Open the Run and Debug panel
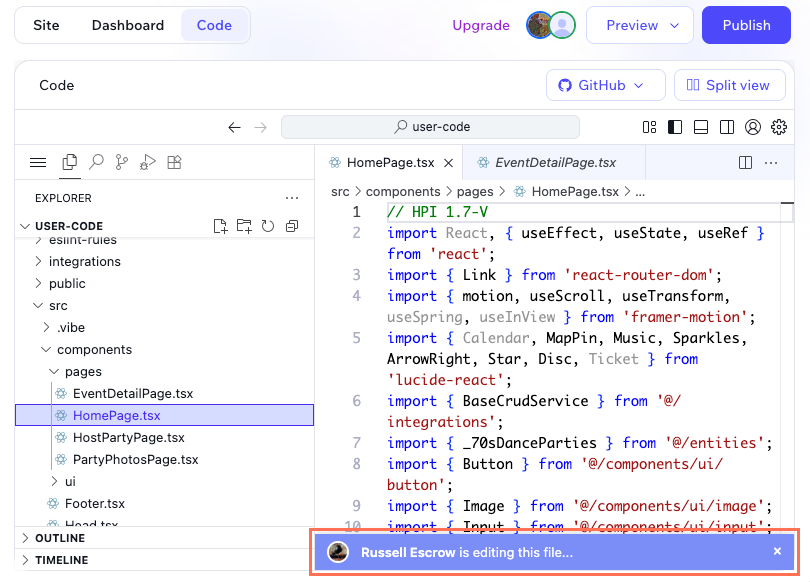Screen dimensions: 810x582 [x=147, y=163]
